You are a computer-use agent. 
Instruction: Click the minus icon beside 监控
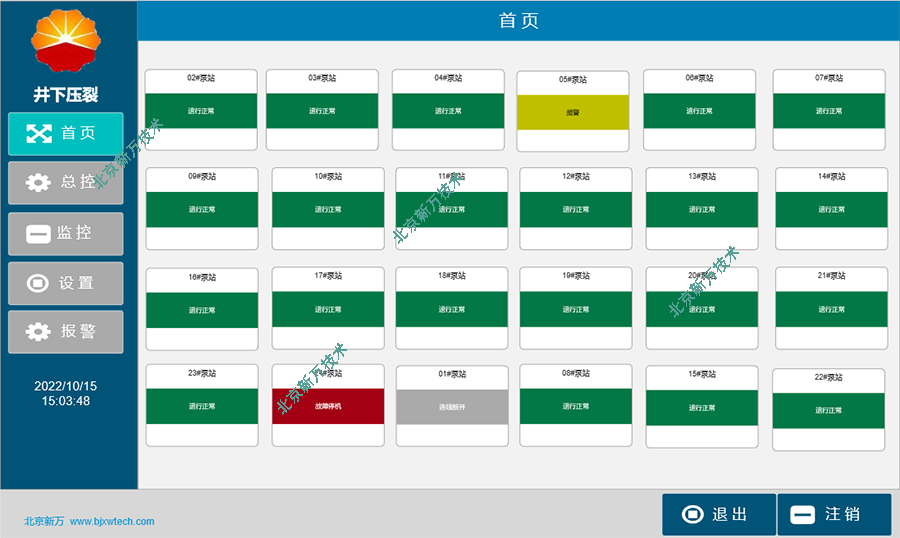pos(38,233)
